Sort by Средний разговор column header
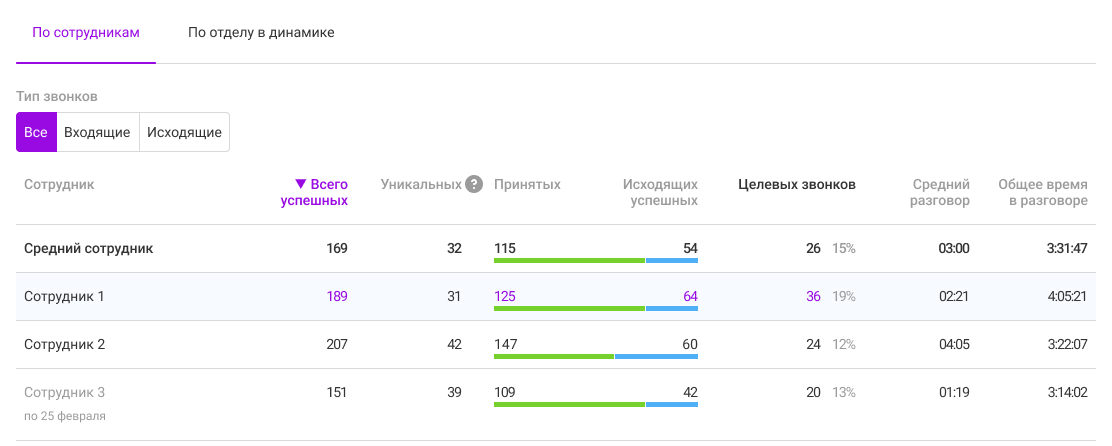Screen dimensions: 1112x446 coord(941,192)
